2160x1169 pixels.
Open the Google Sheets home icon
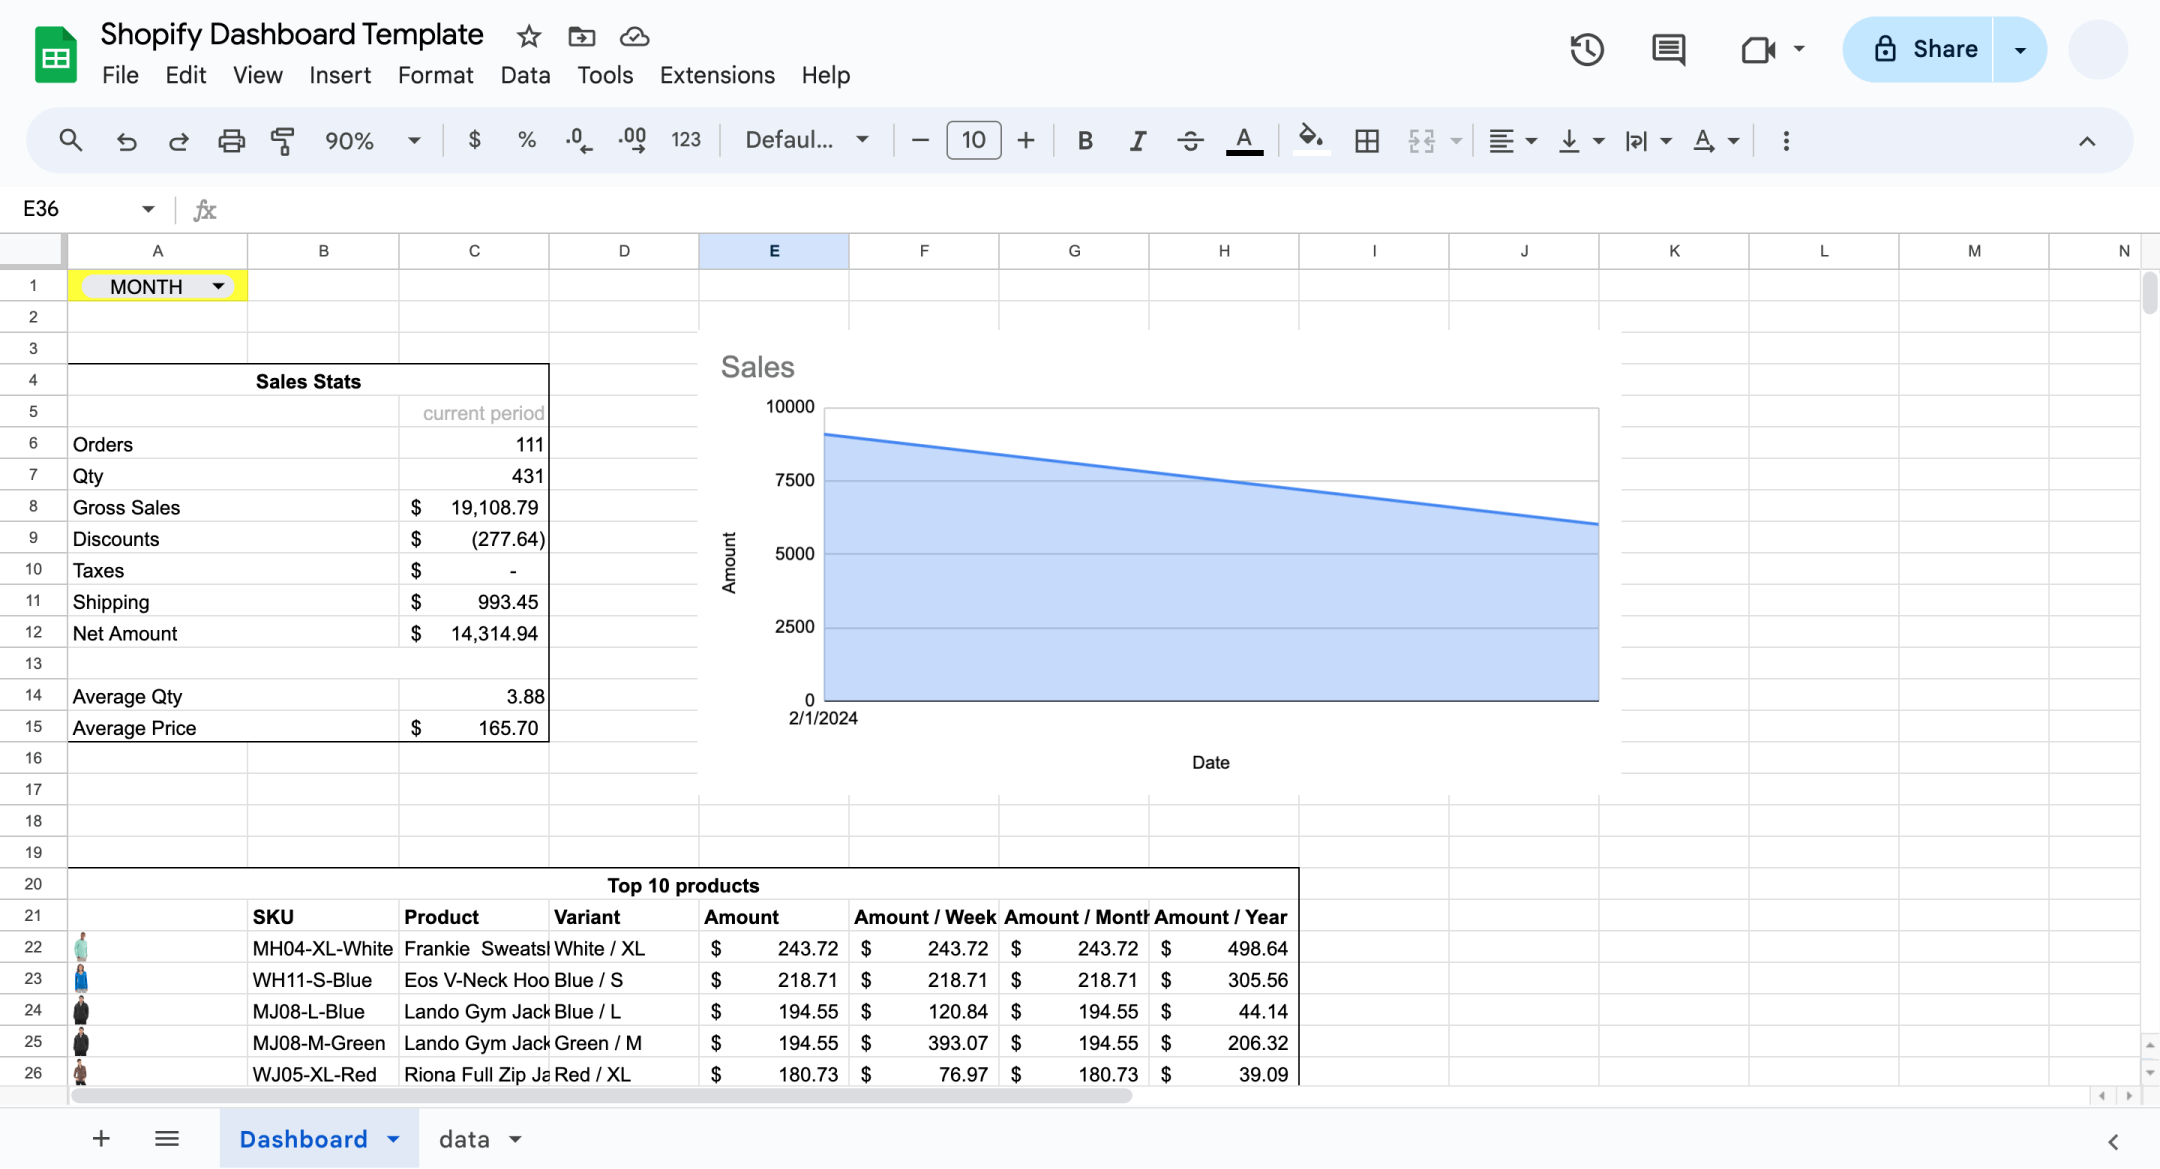56,54
